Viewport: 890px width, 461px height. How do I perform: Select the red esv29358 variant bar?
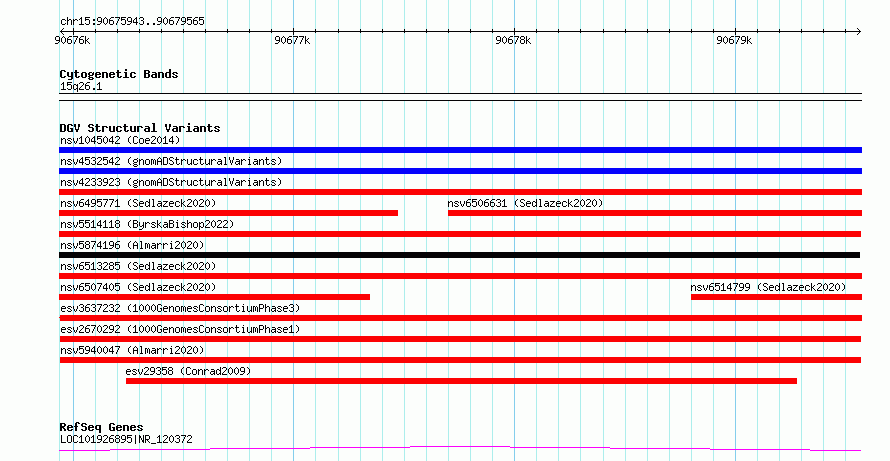461,381
